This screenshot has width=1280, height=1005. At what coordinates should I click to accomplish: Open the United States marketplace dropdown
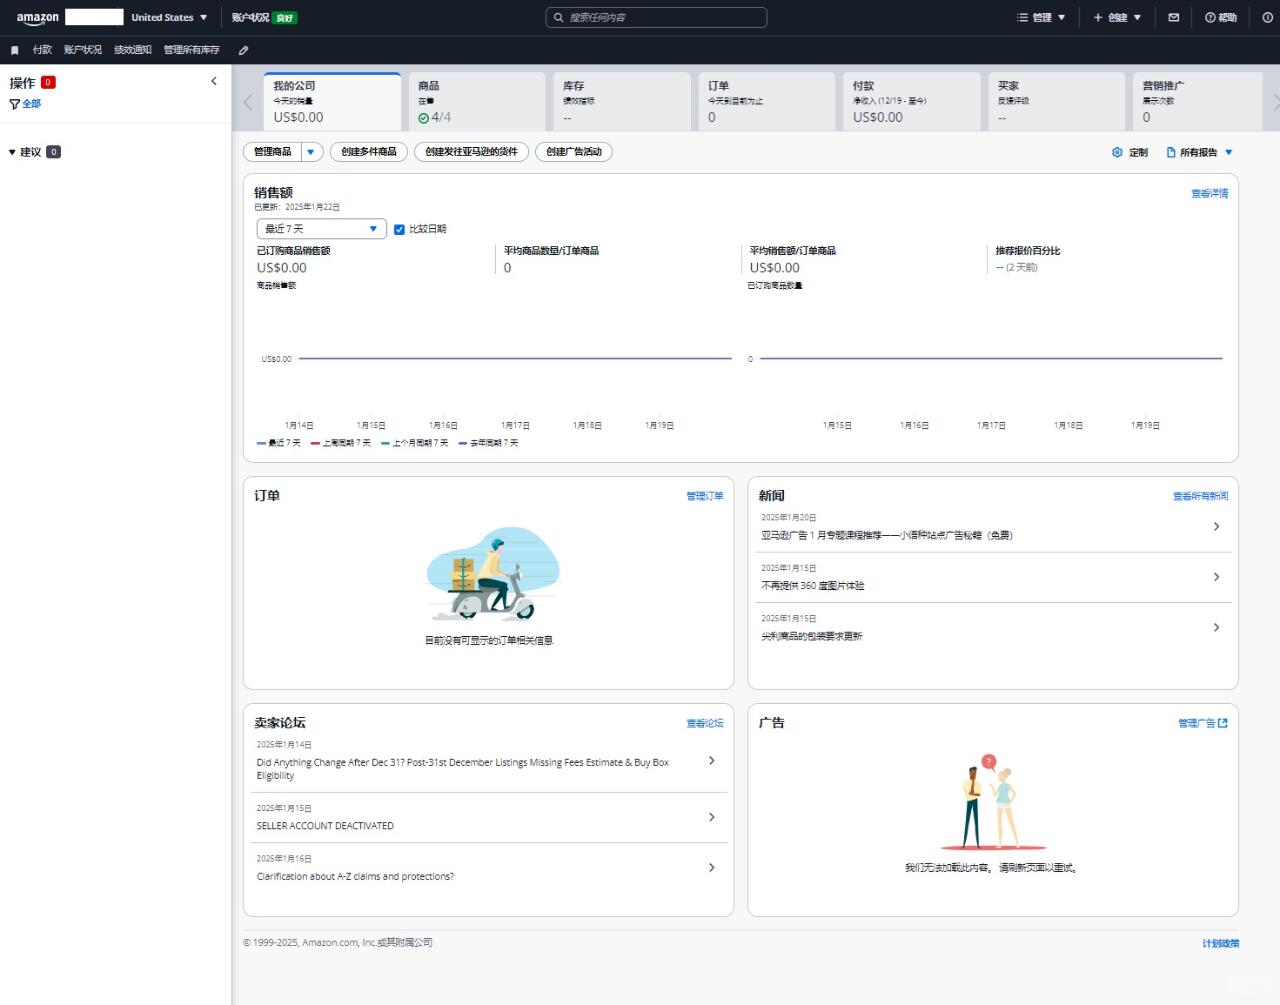pos(169,17)
